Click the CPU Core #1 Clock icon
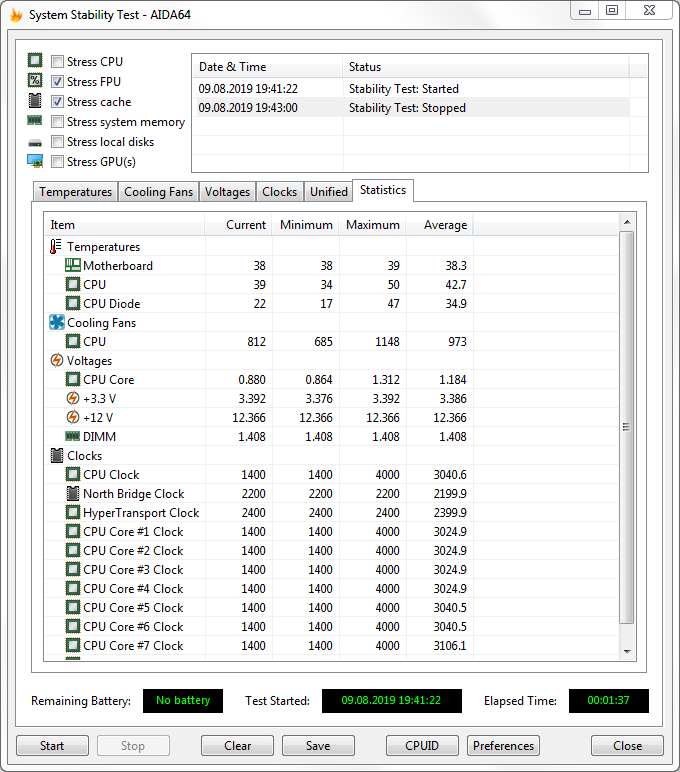This screenshot has height=772, width=680. [73, 532]
